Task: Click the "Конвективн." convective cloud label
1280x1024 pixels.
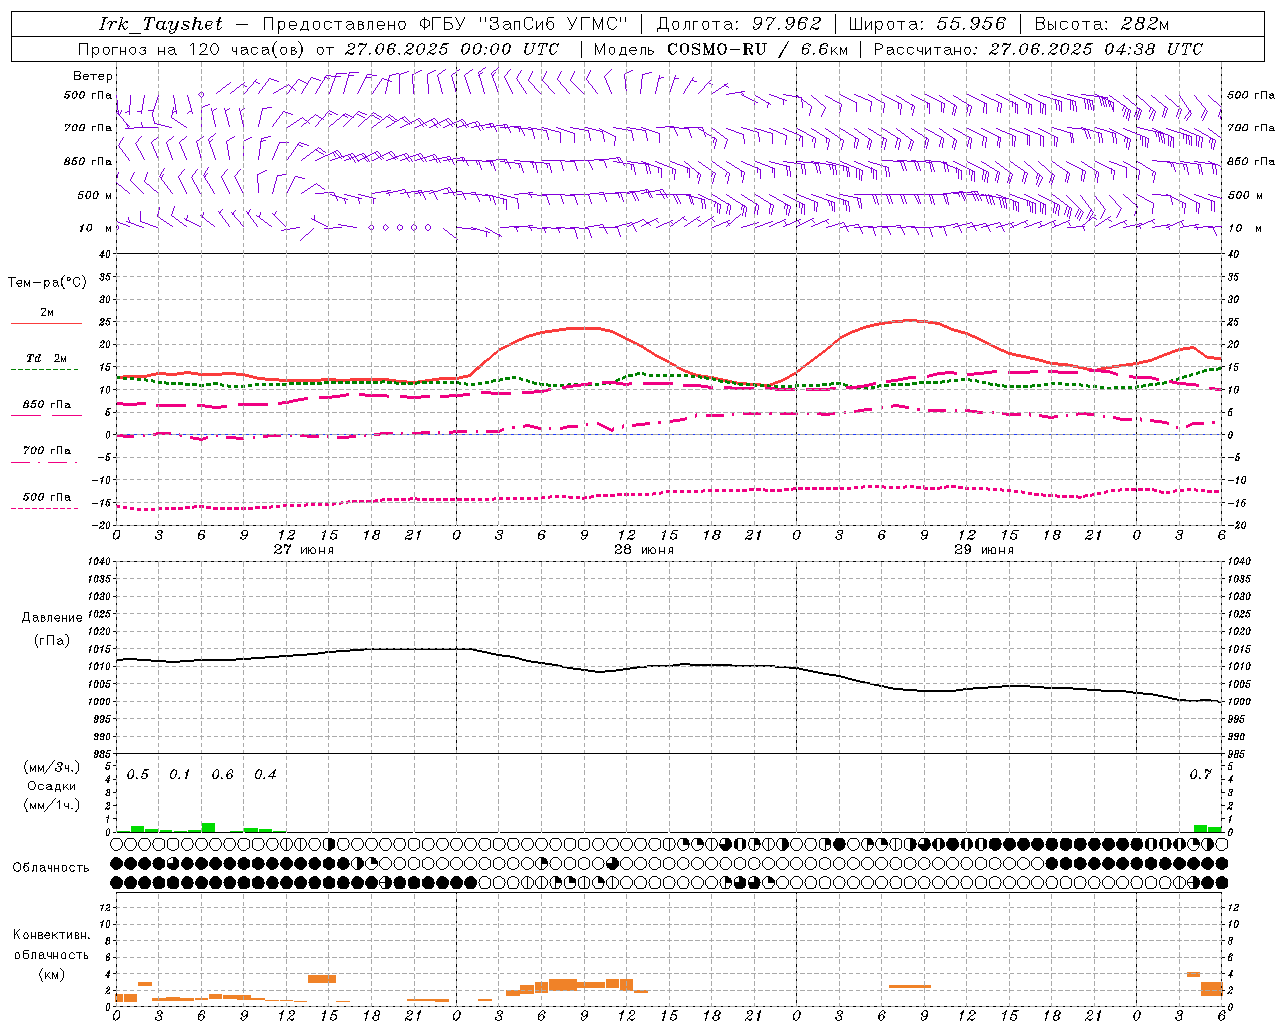Action: click(51, 935)
